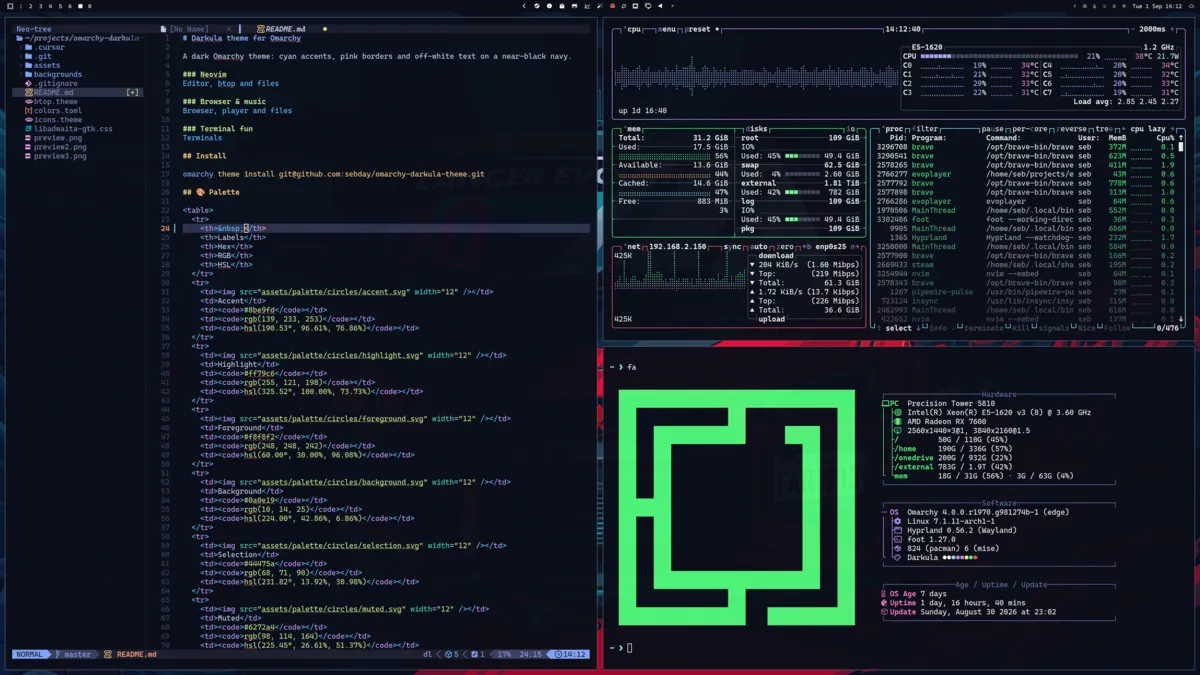Toggle pause in btop proc panel
The image size is (1200, 675).
click(993, 129)
